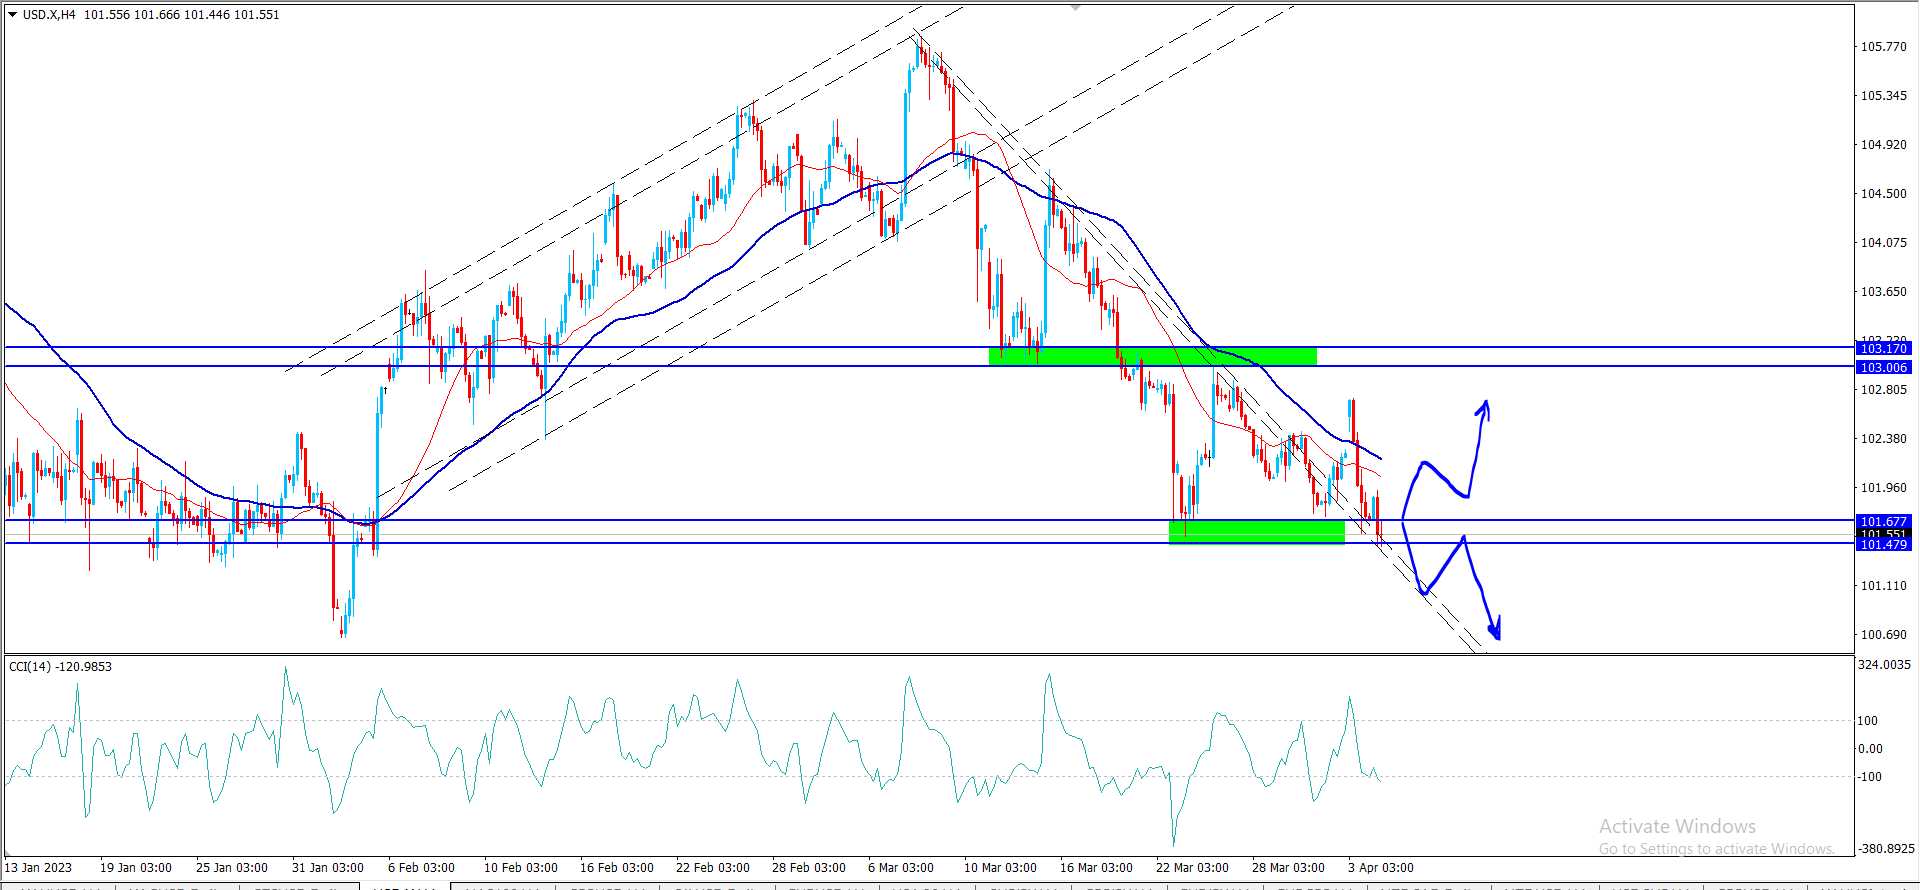Viewport: 1920px width, 890px height.
Task: Click the 6 Feb 03:00 time marker
Action: click(421, 868)
